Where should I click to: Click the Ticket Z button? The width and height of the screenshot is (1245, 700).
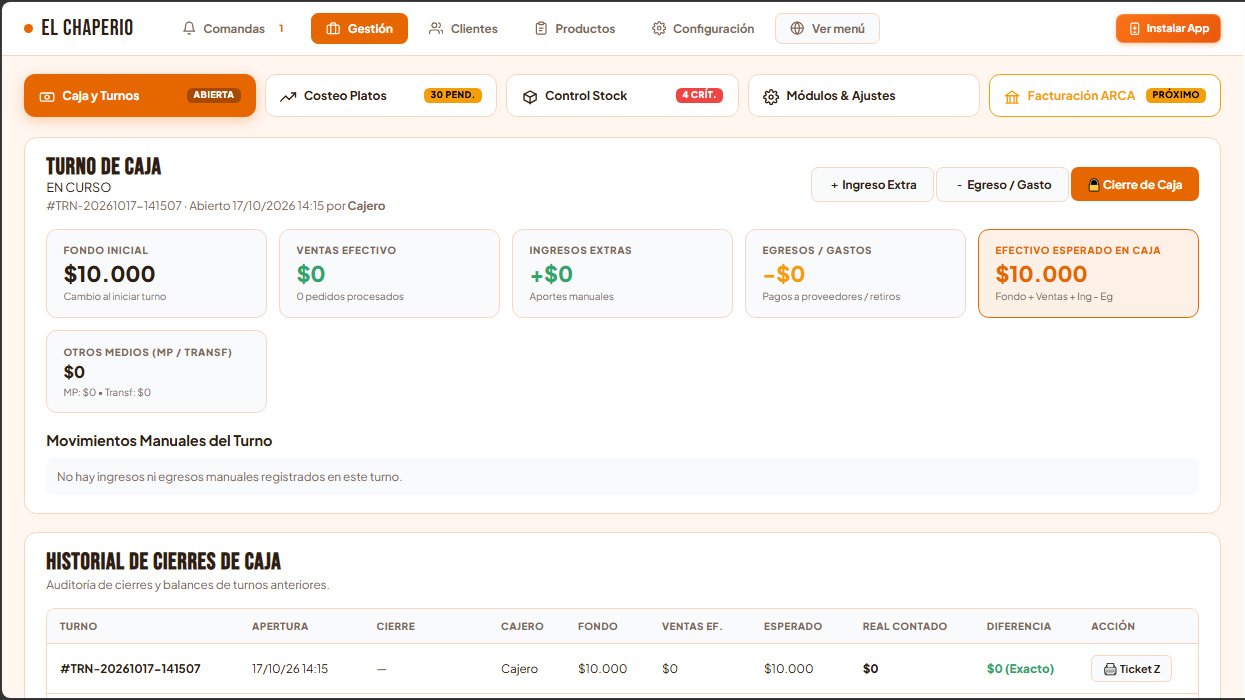click(x=1131, y=669)
